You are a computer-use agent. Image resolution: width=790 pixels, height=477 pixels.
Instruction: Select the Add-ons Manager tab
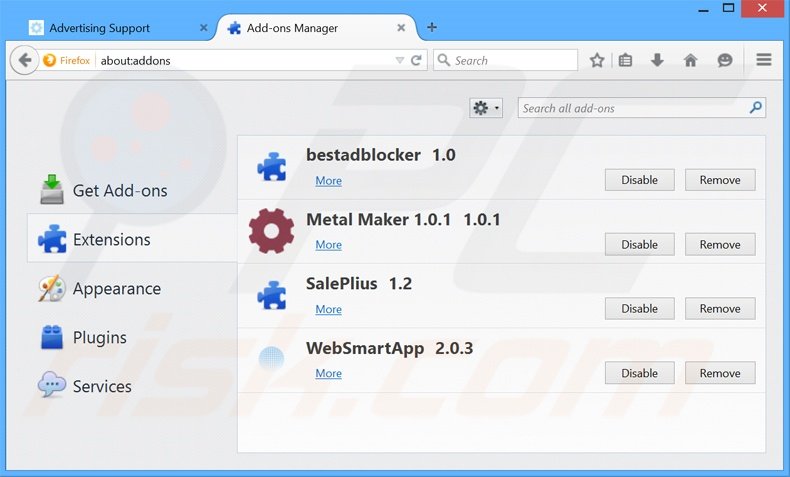(x=316, y=28)
